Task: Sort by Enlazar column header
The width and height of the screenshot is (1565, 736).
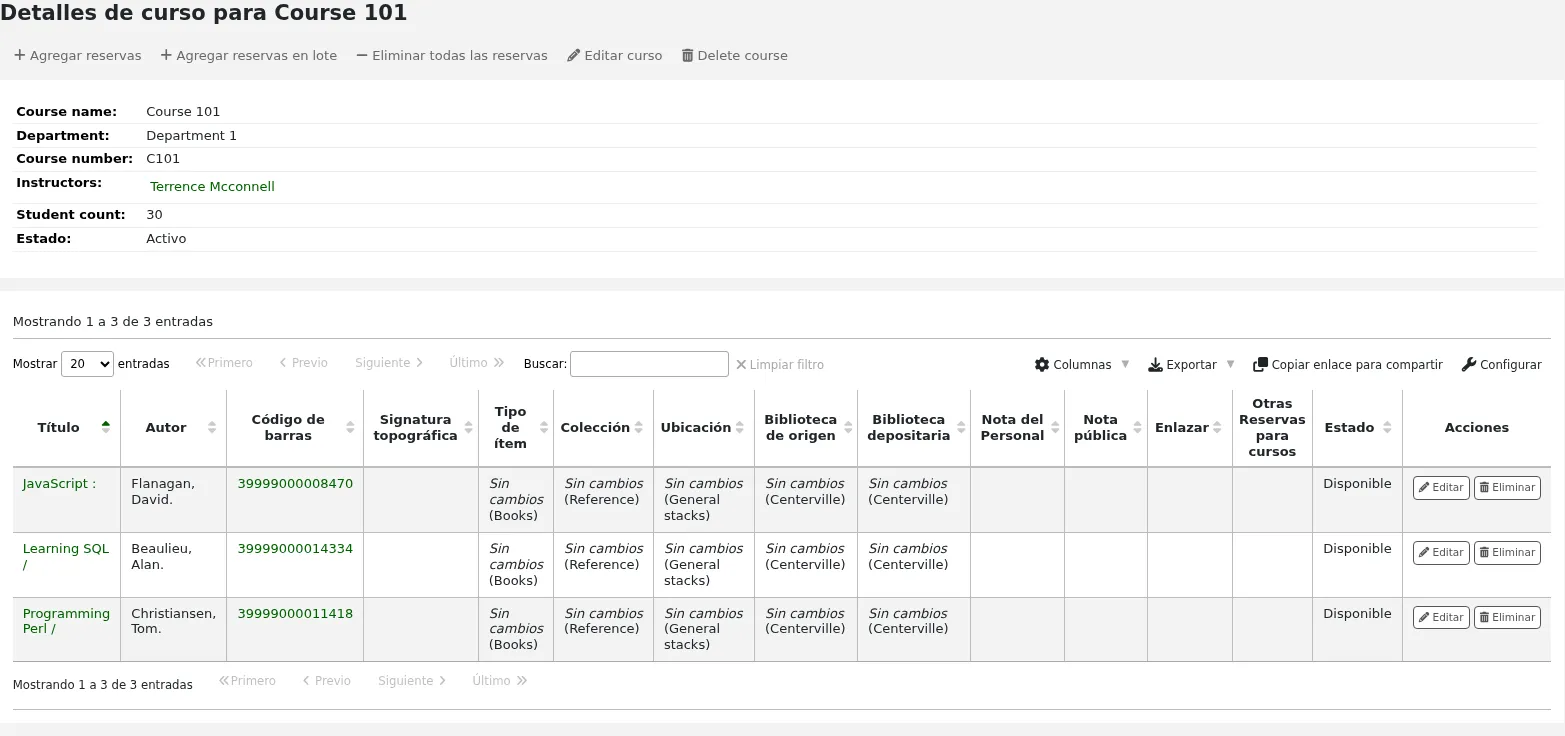Action: pyautogui.click(x=1190, y=428)
